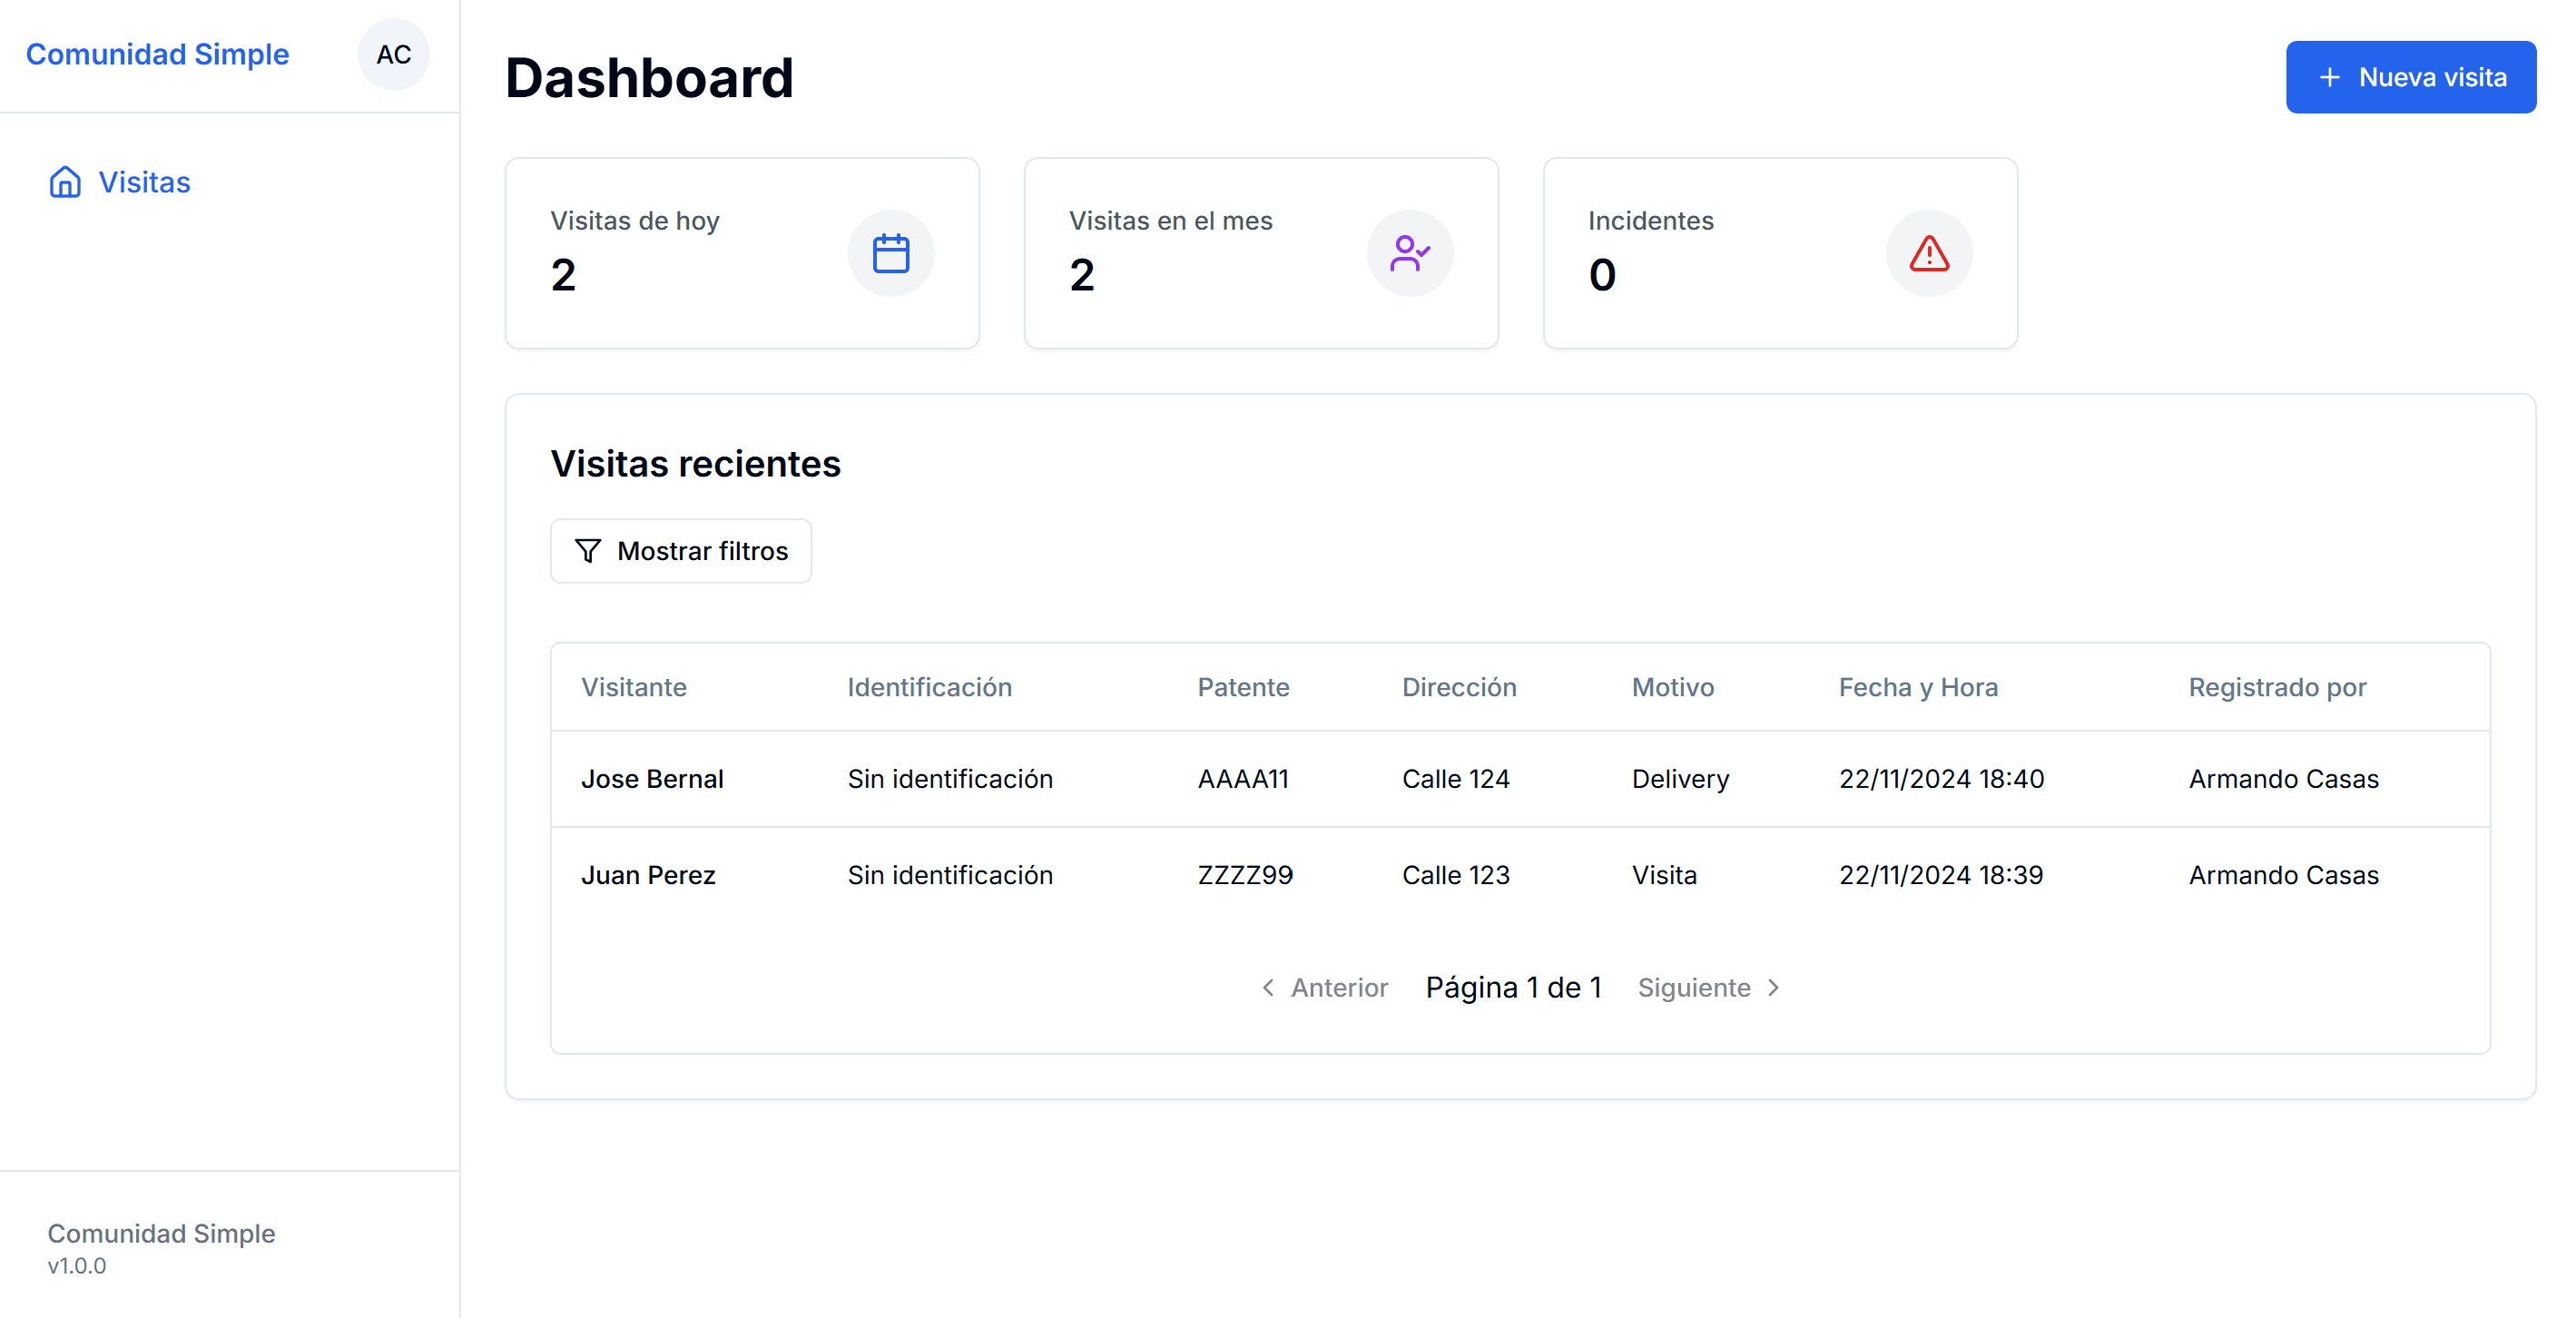Click the red warning triangle icon
This screenshot has height=1318, width=2576.
1928,253
